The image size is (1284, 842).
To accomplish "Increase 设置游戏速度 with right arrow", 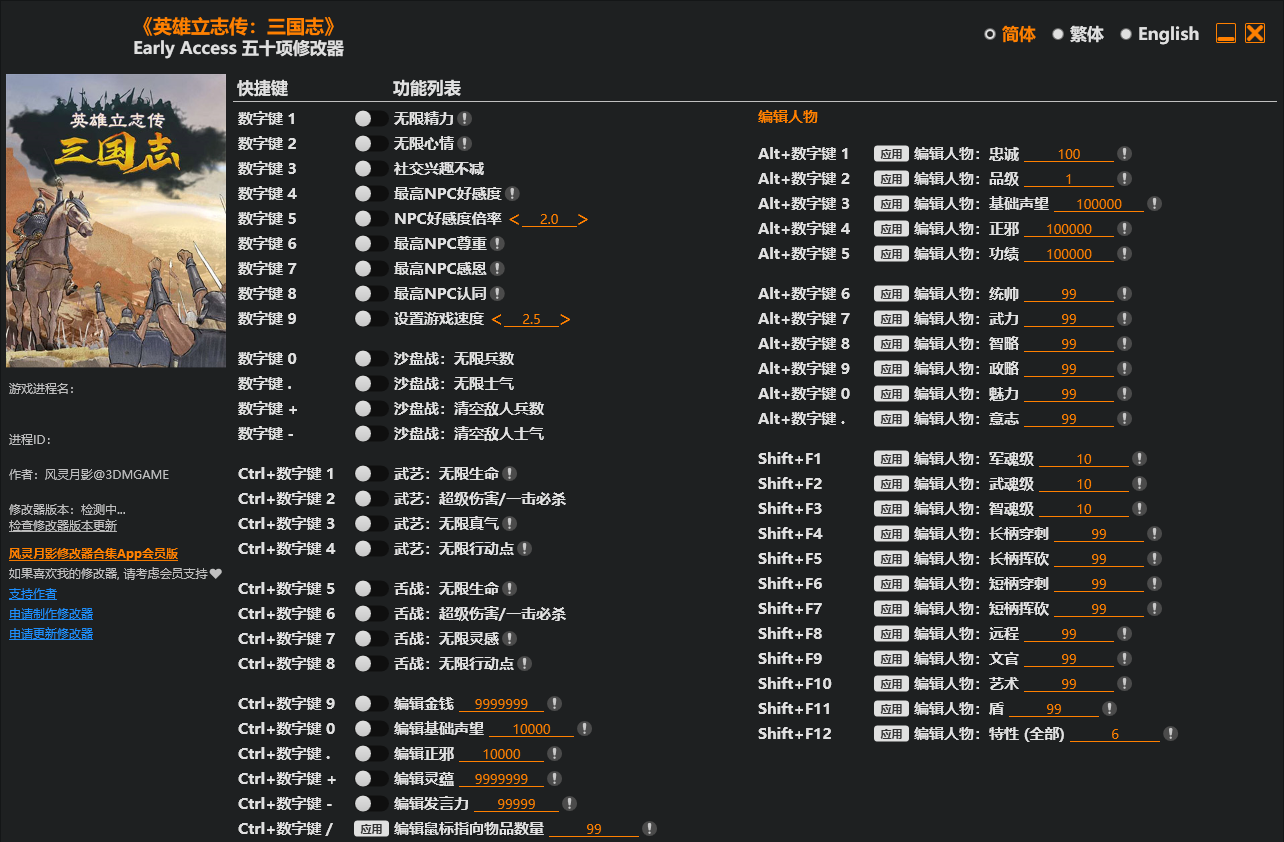I will click(565, 319).
